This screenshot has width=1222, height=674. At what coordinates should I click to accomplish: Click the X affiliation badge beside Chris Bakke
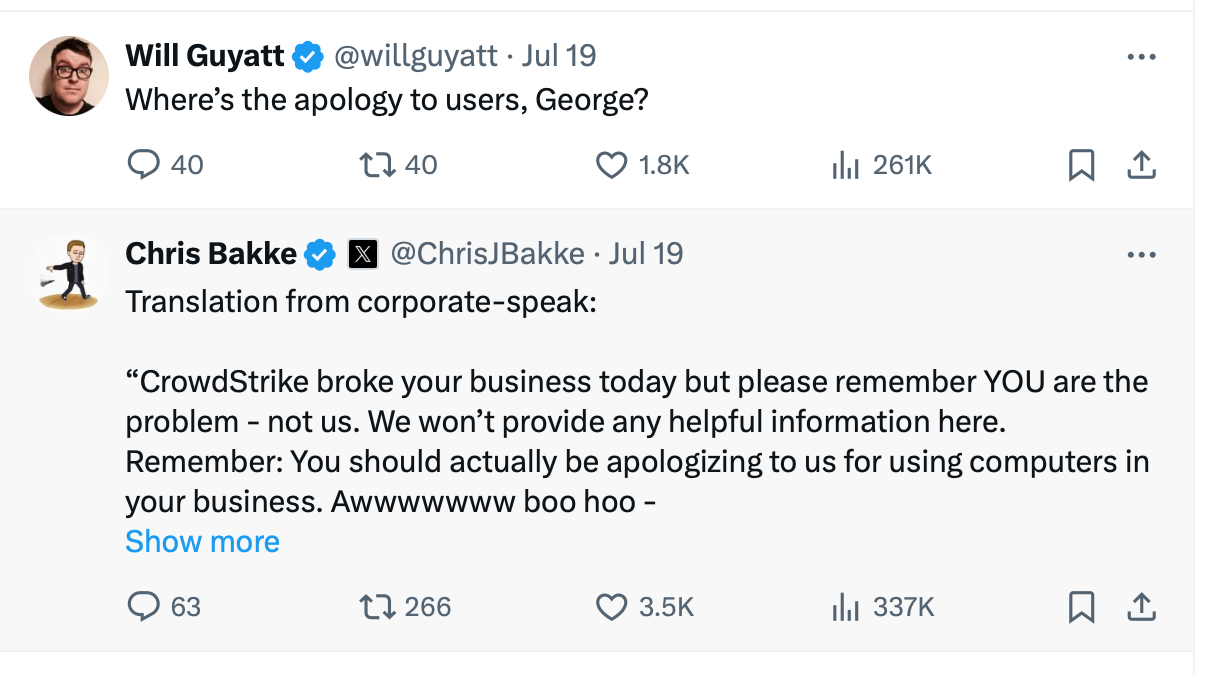[363, 255]
